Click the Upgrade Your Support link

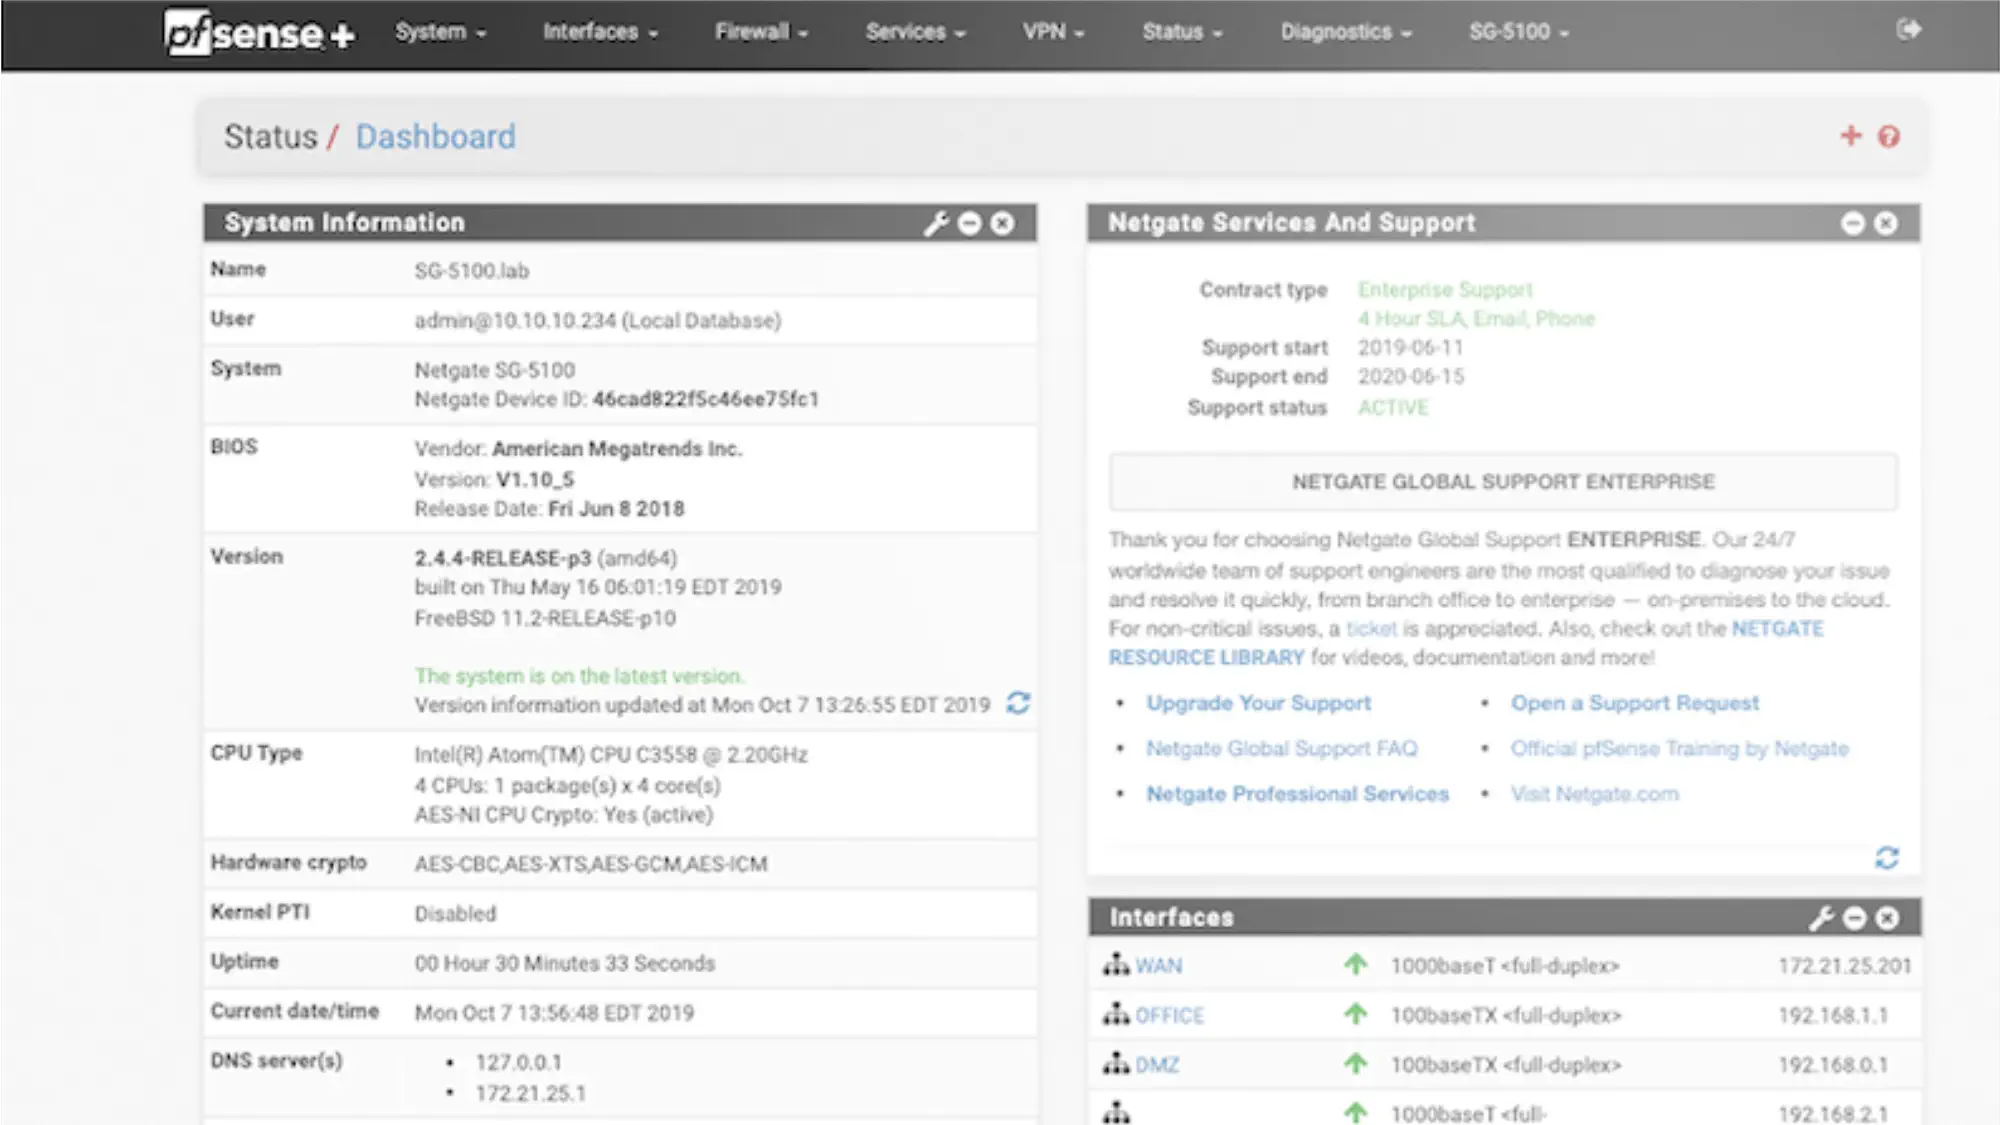click(1258, 703)
